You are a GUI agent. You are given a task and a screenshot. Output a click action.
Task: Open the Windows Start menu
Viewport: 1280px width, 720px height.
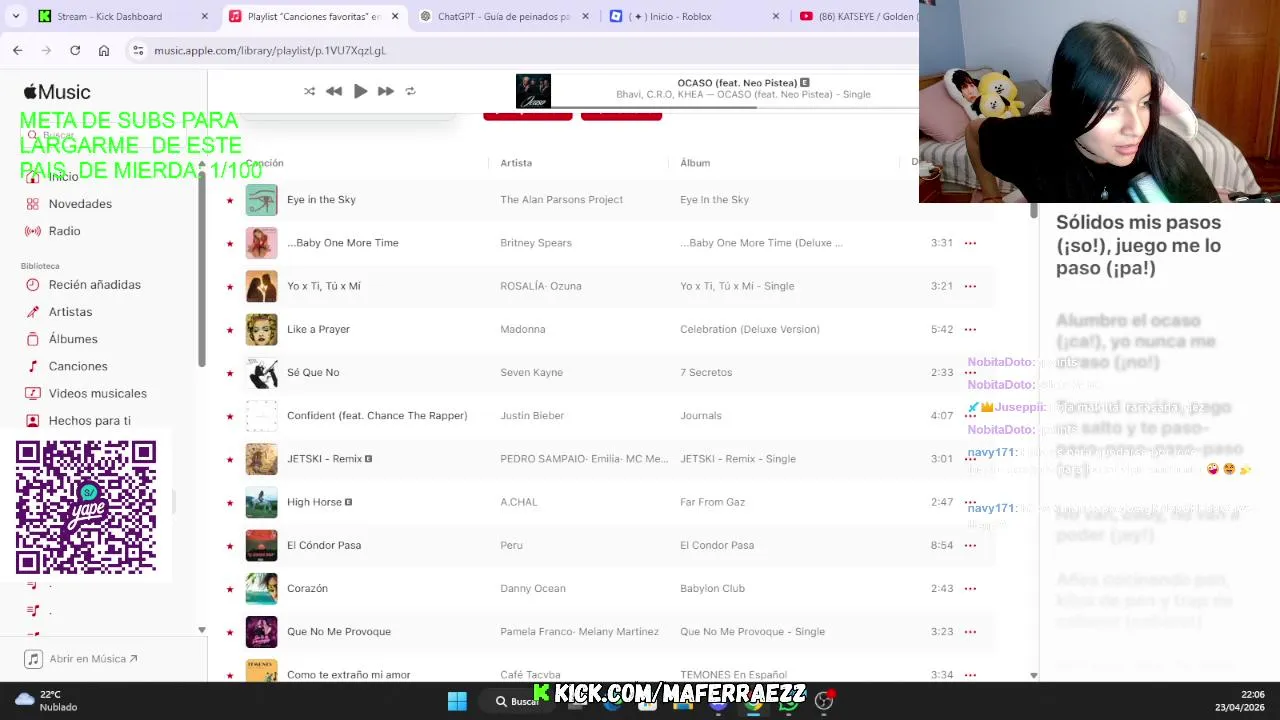point(457,701)
